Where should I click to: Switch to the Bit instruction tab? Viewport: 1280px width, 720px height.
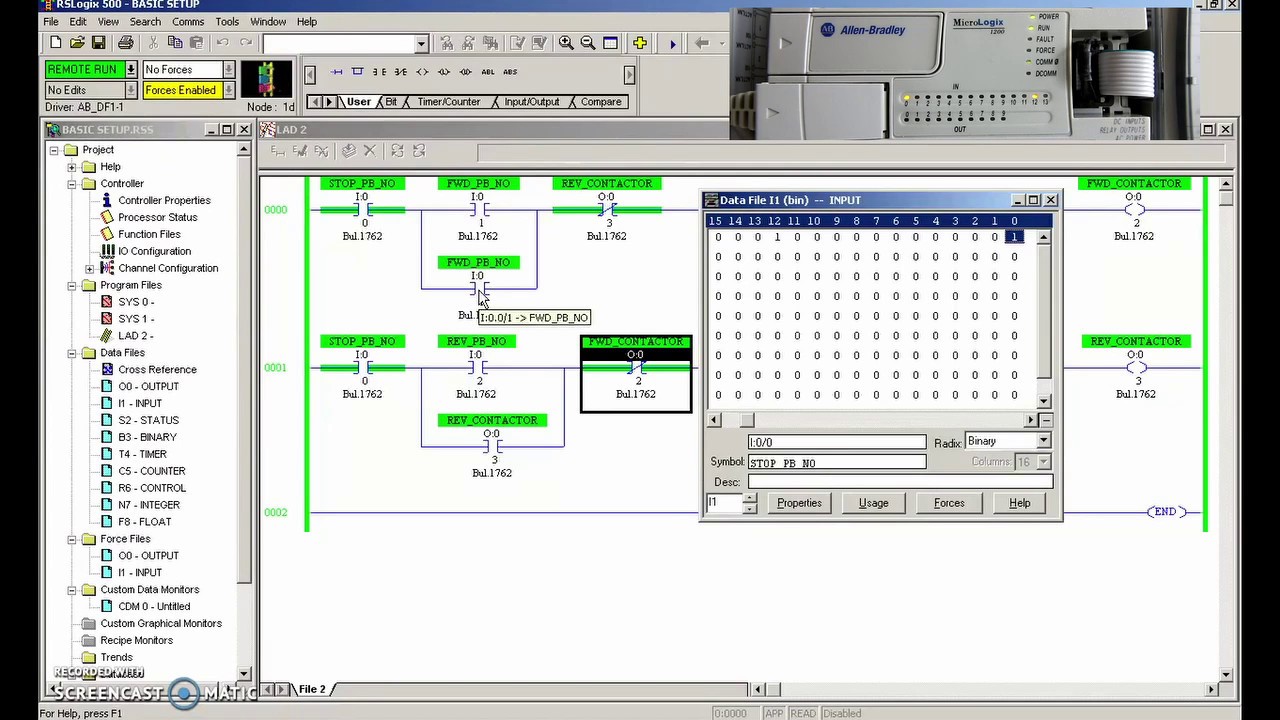[391, 102]
